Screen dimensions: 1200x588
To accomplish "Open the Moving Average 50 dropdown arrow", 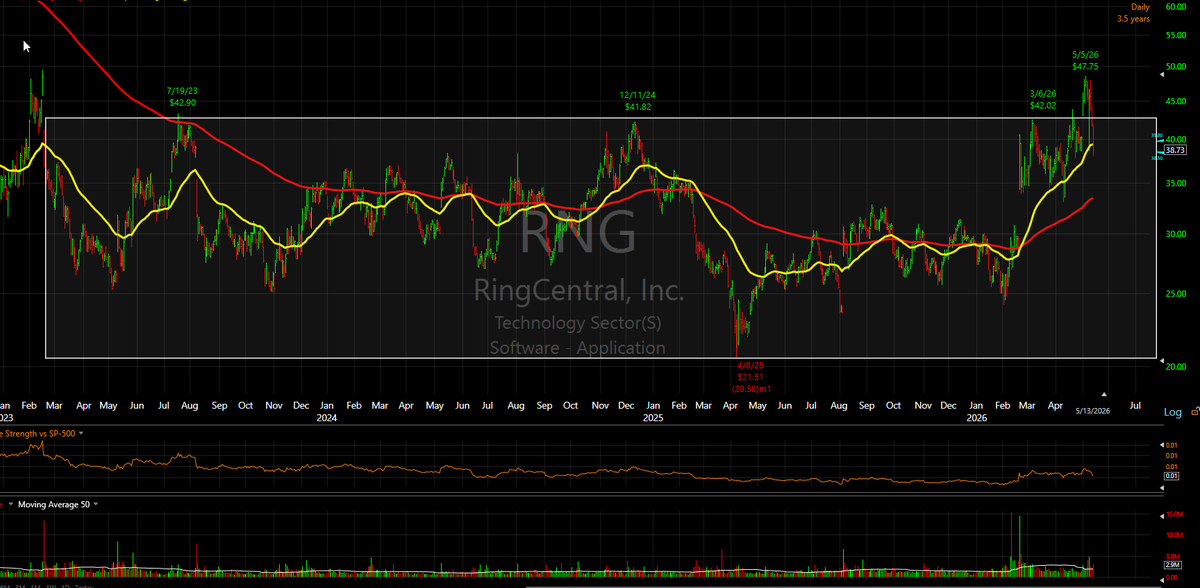I will (x=98, y=505).
